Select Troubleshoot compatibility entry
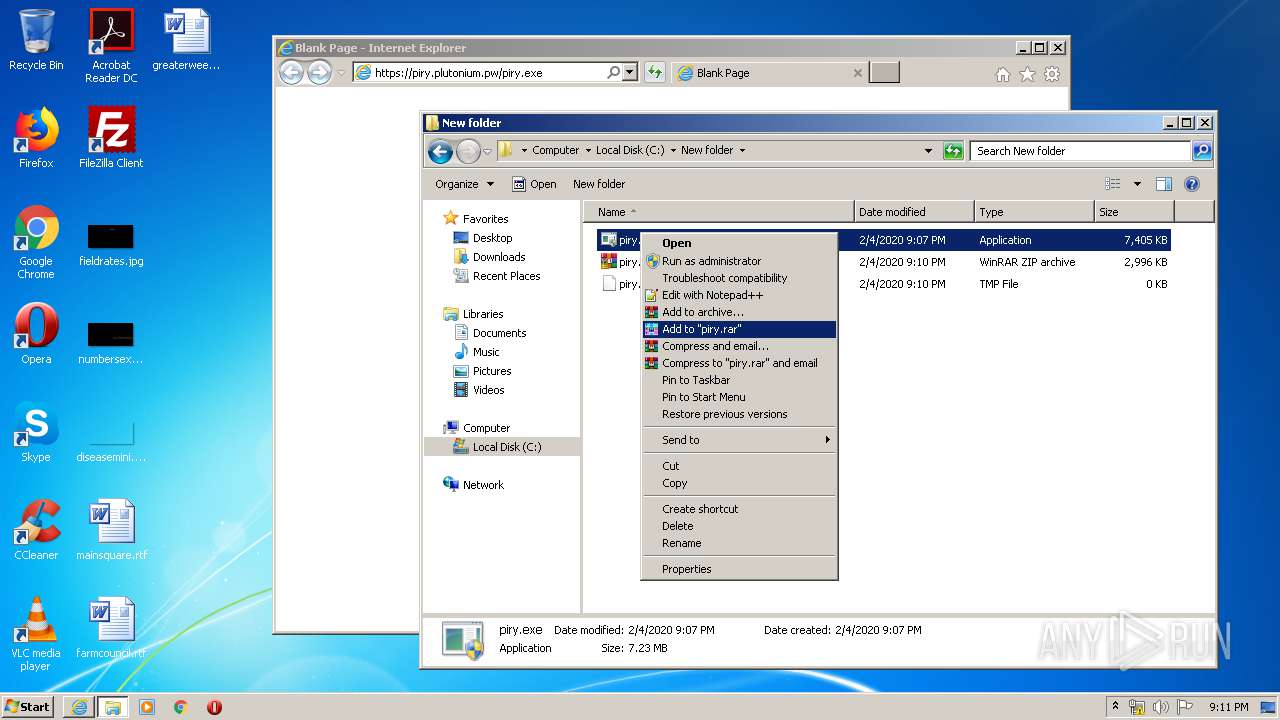 [739, 278]
